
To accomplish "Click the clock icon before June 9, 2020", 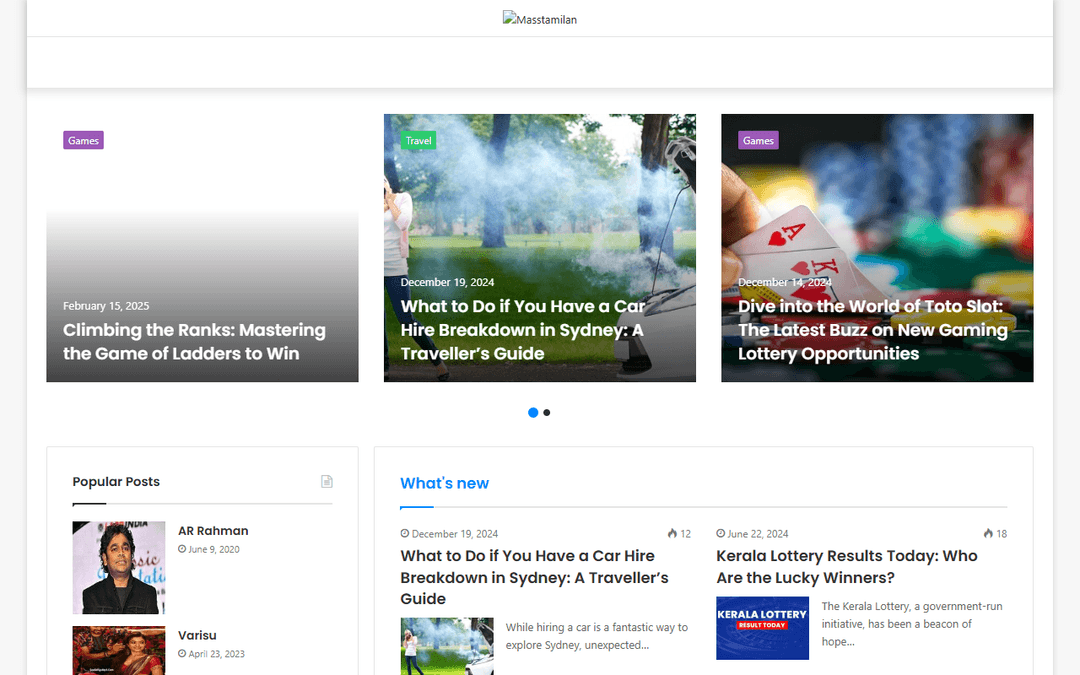I will [182, 549].
